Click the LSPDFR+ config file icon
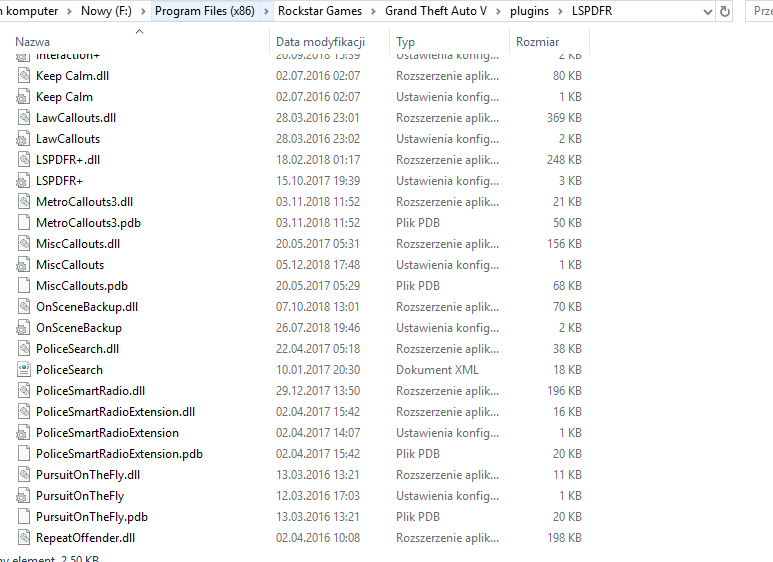773x562 pixels. click(23, 180)
